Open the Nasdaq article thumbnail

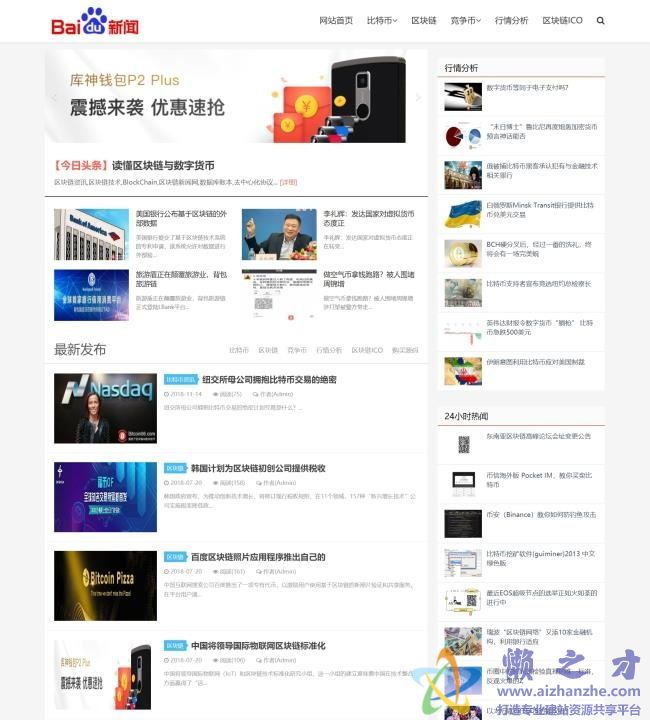pyautogui.click(x=105, y=408)
